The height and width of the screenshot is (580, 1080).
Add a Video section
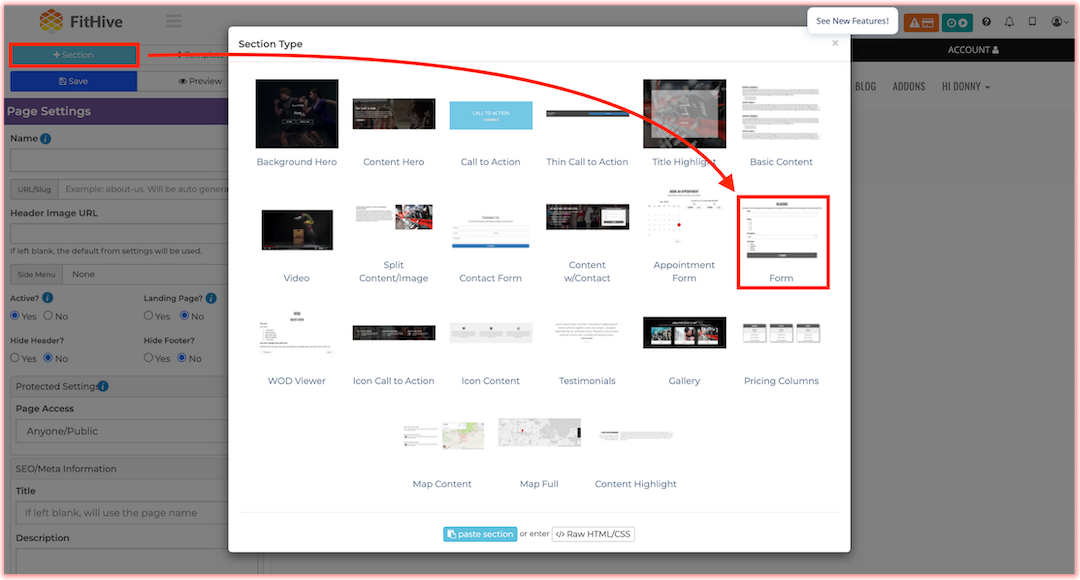point(297,229)
